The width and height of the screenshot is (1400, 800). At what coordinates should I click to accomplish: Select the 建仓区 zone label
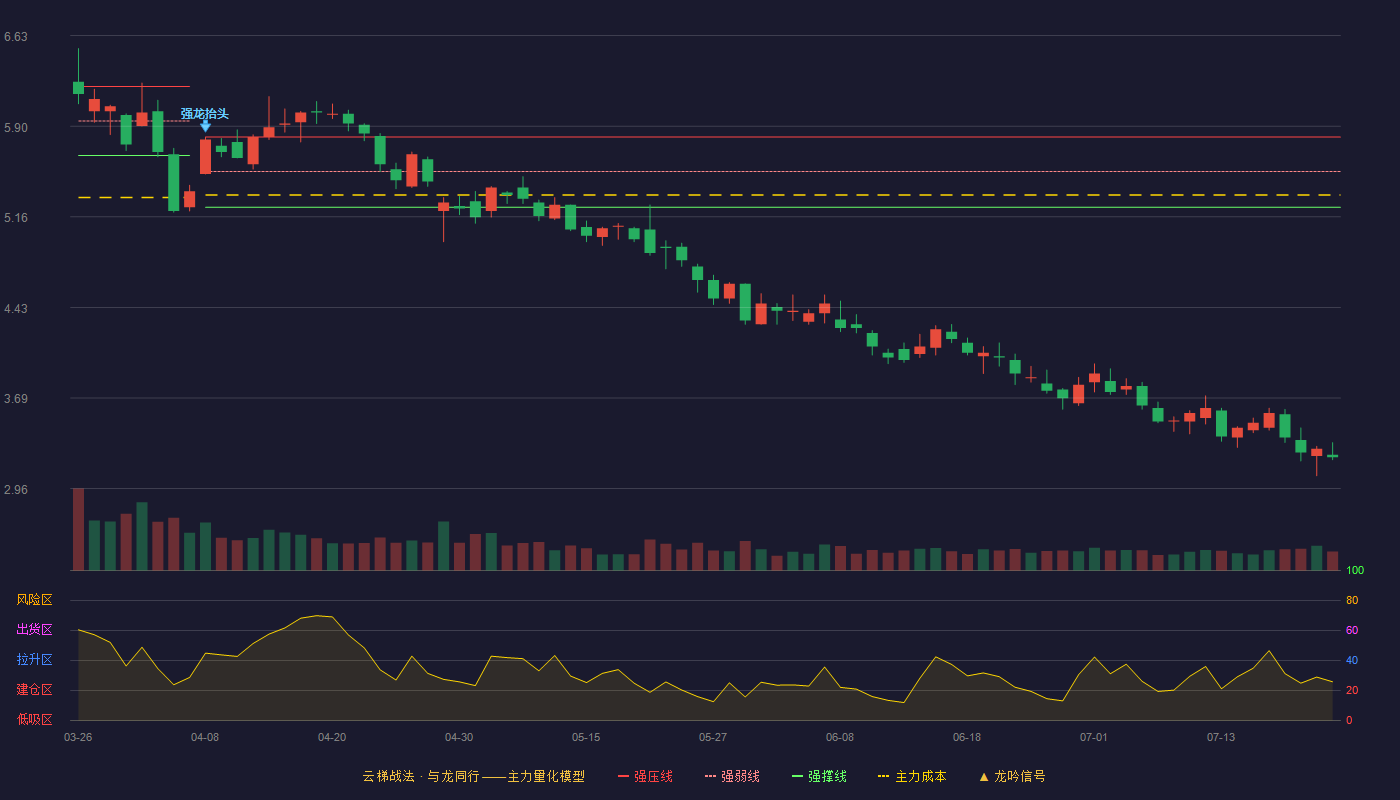[34, 690]
